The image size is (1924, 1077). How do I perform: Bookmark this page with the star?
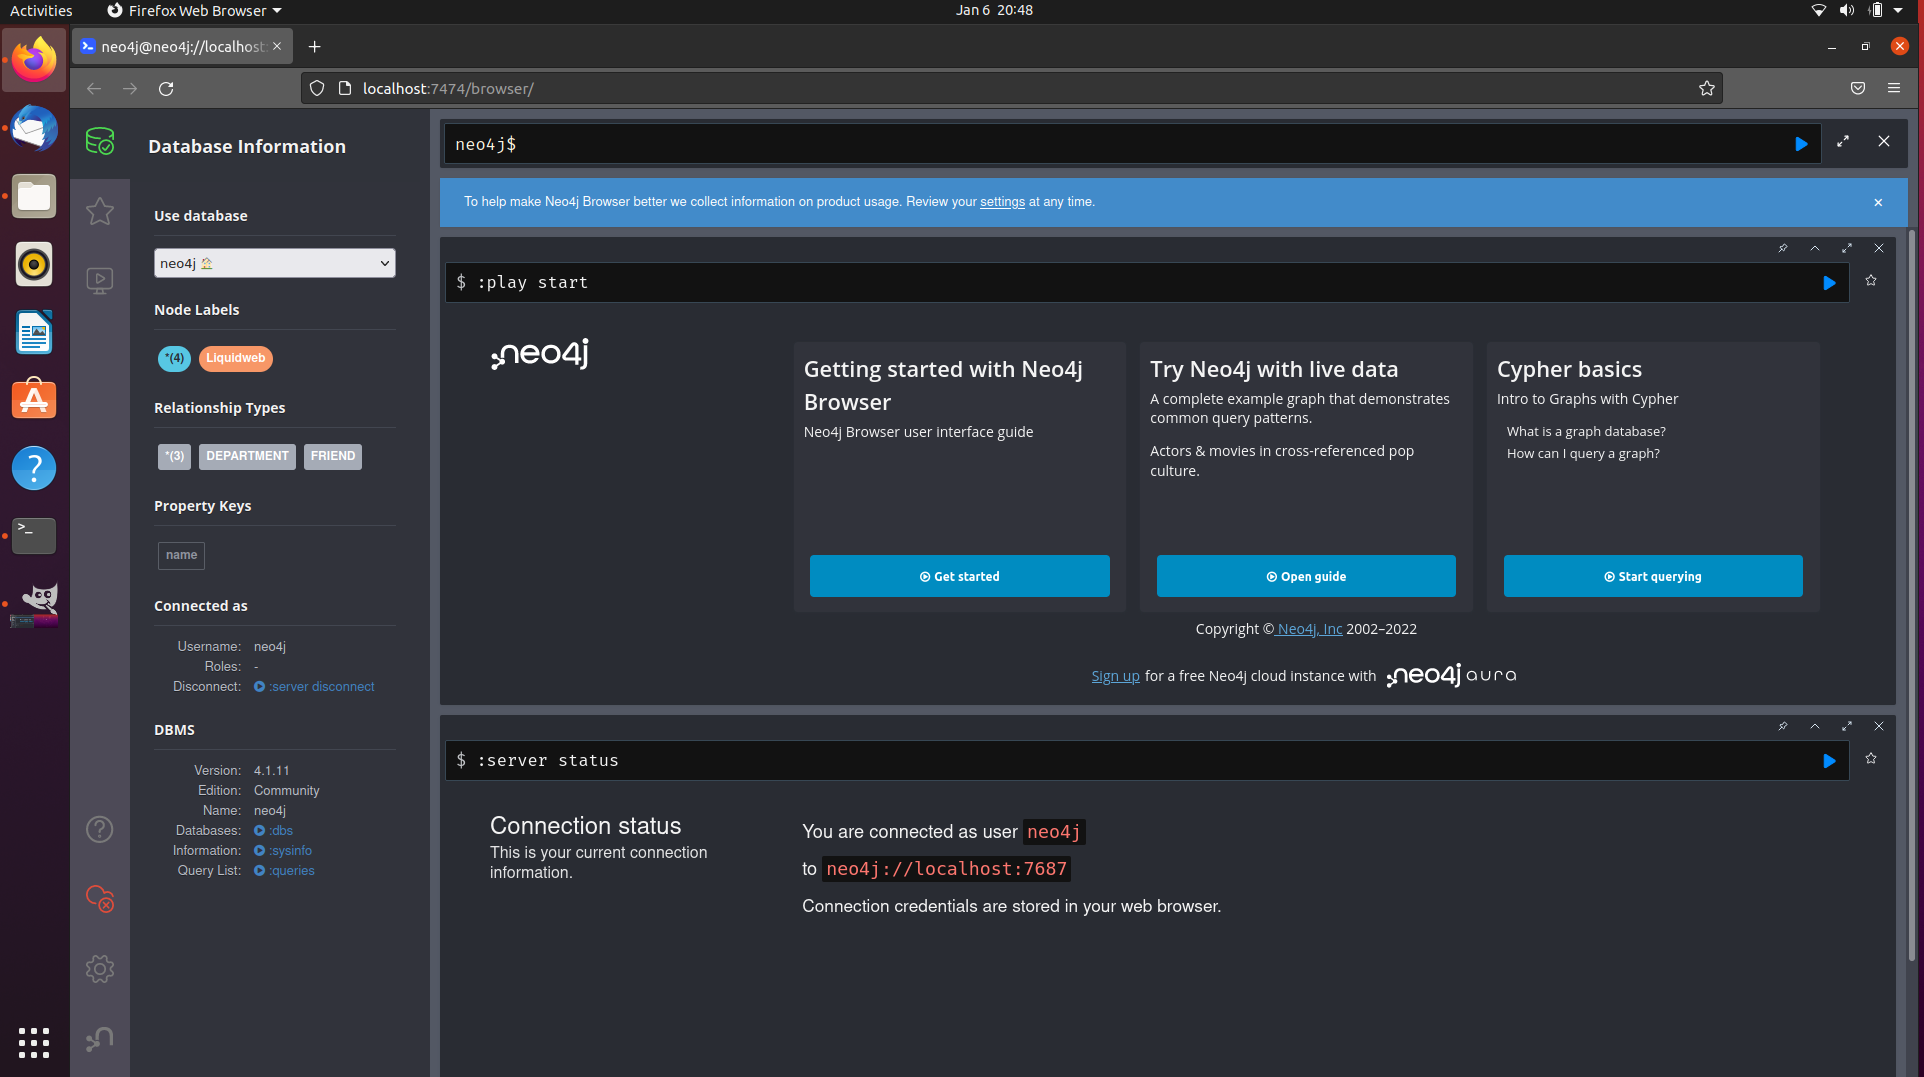(x=1707, y=89)
